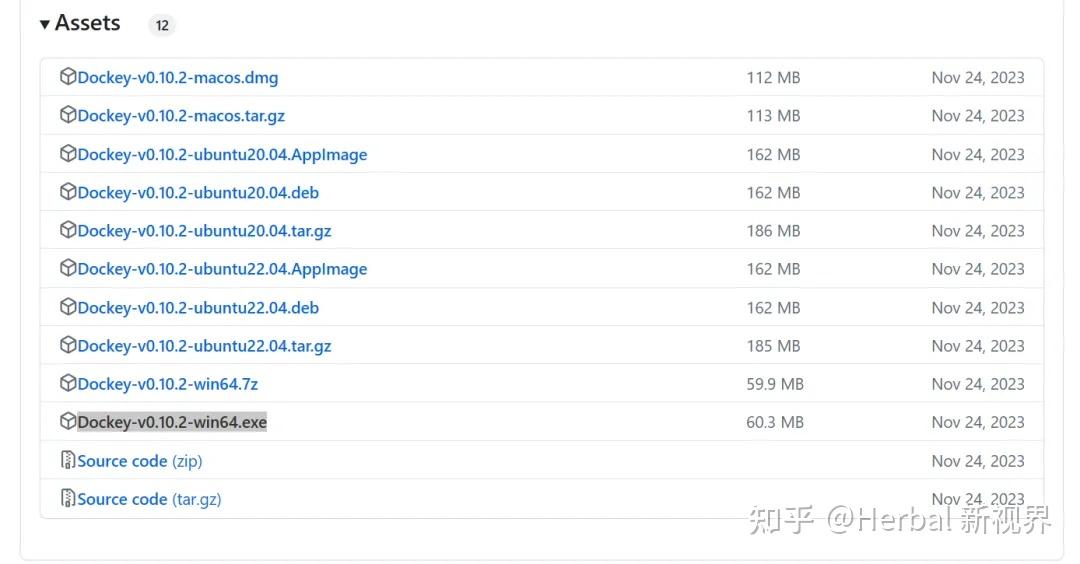Click the package icon beside Dockey-v0.10.2-macos.dmg
Screen dimensions: 1080x564
click(x=68, y=77)
